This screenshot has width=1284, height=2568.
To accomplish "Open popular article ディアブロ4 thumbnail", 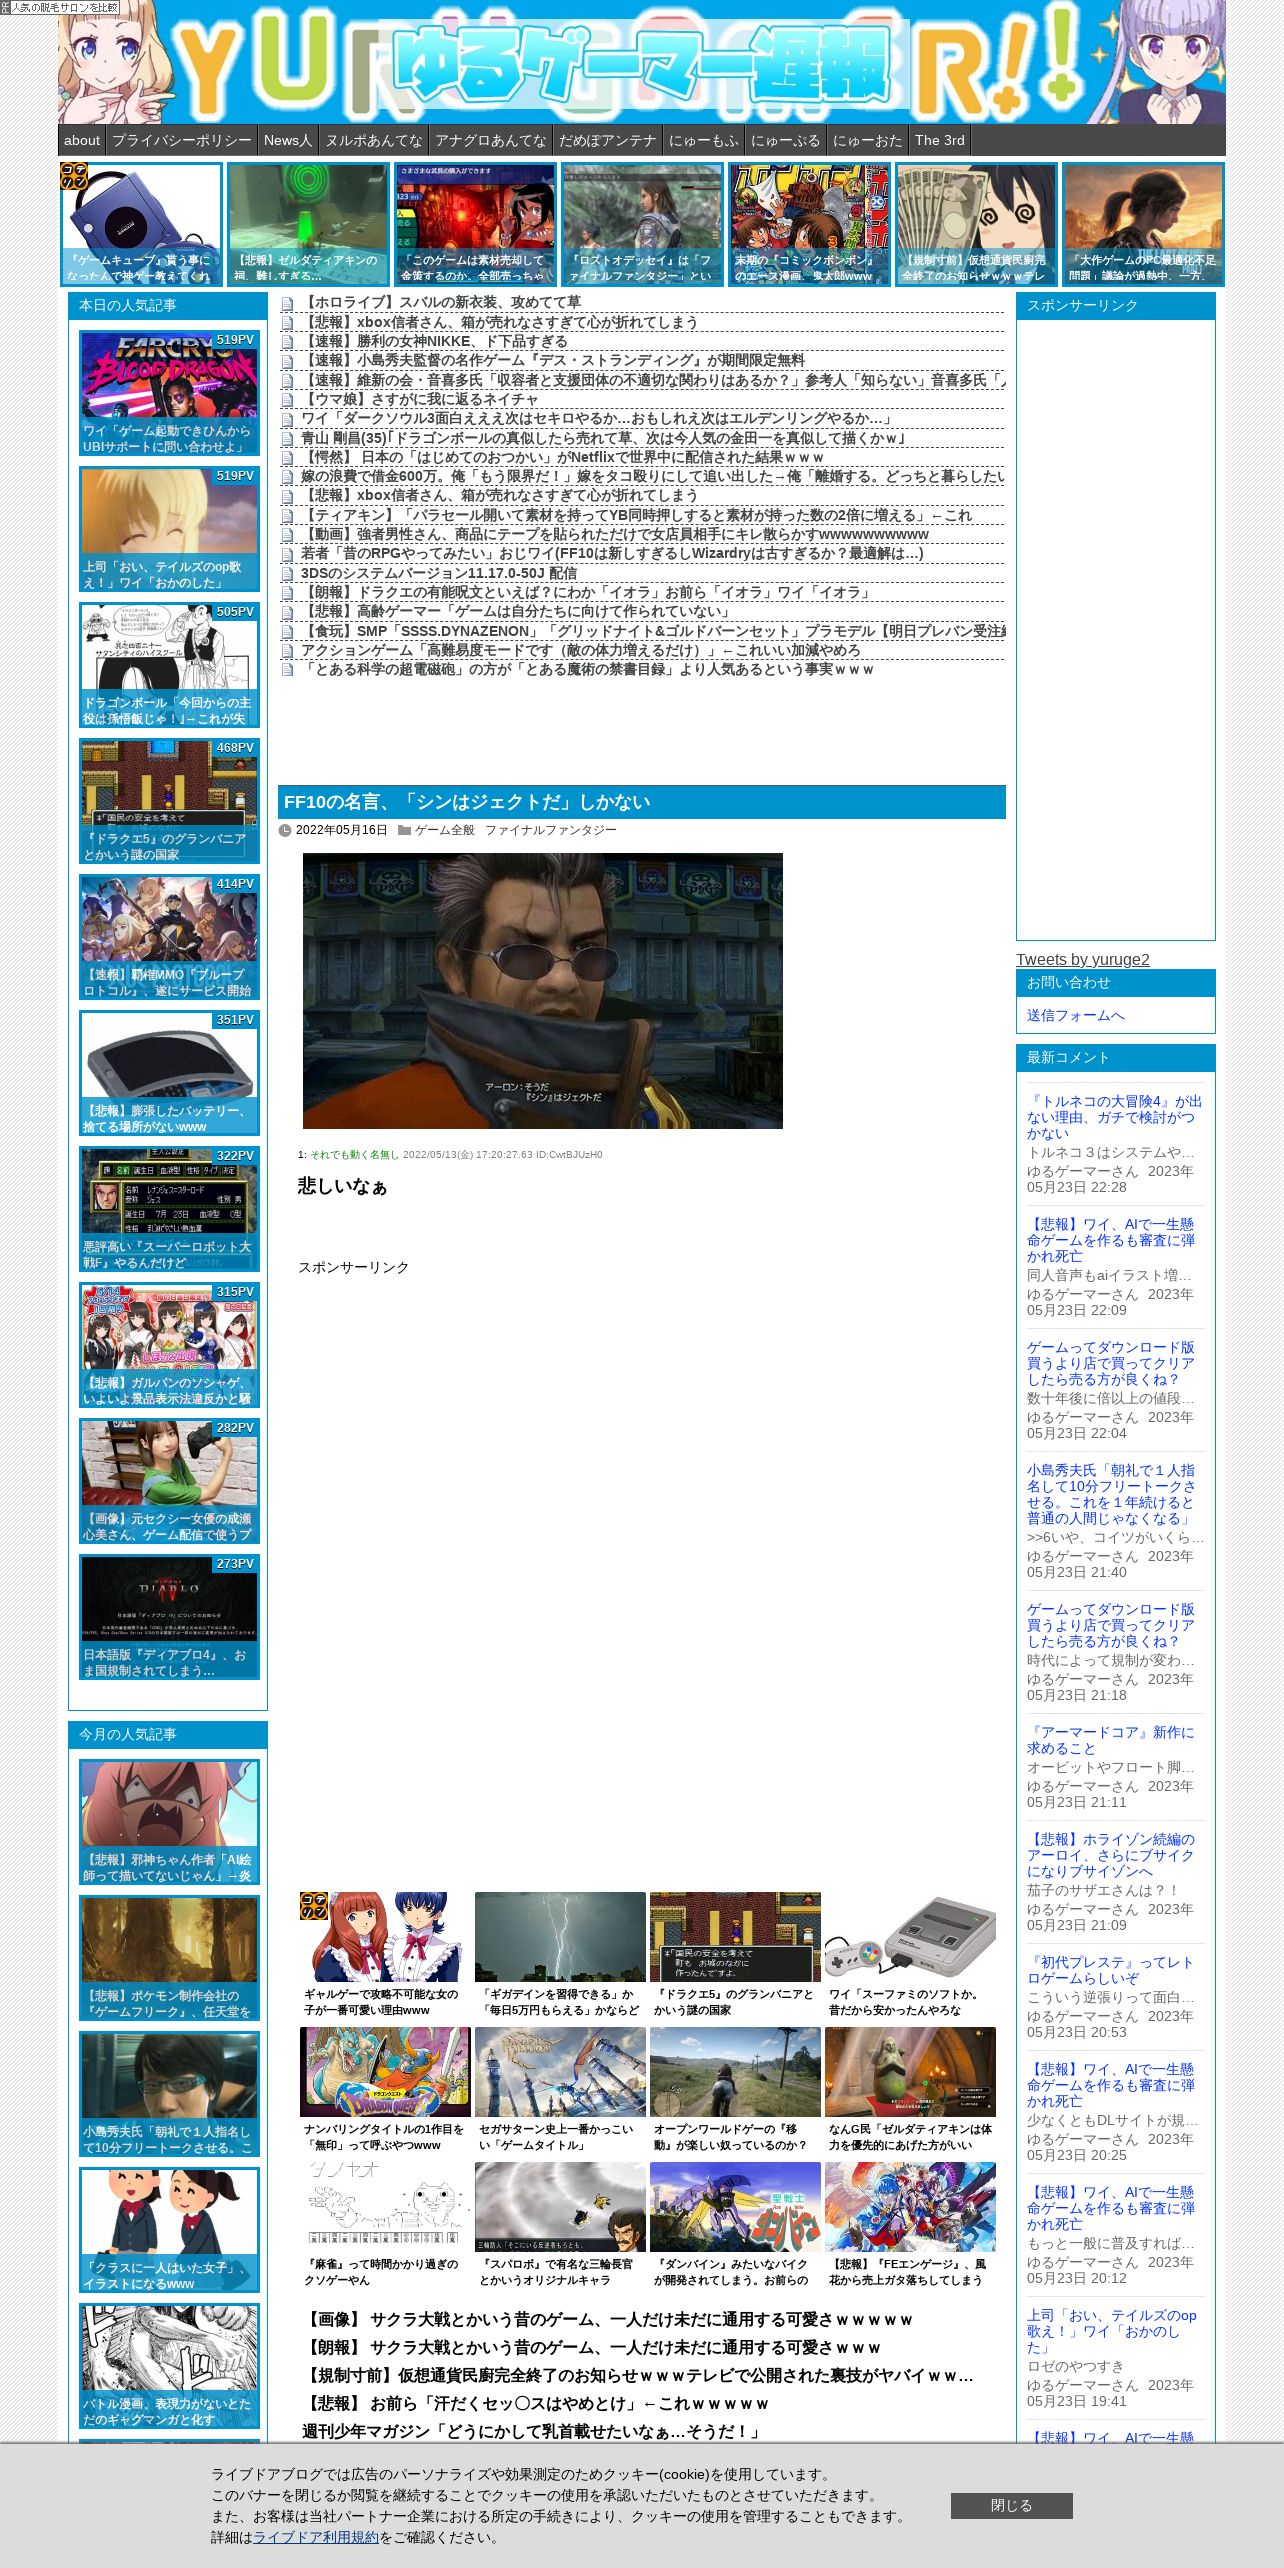I will click(x=169, y=1616).
